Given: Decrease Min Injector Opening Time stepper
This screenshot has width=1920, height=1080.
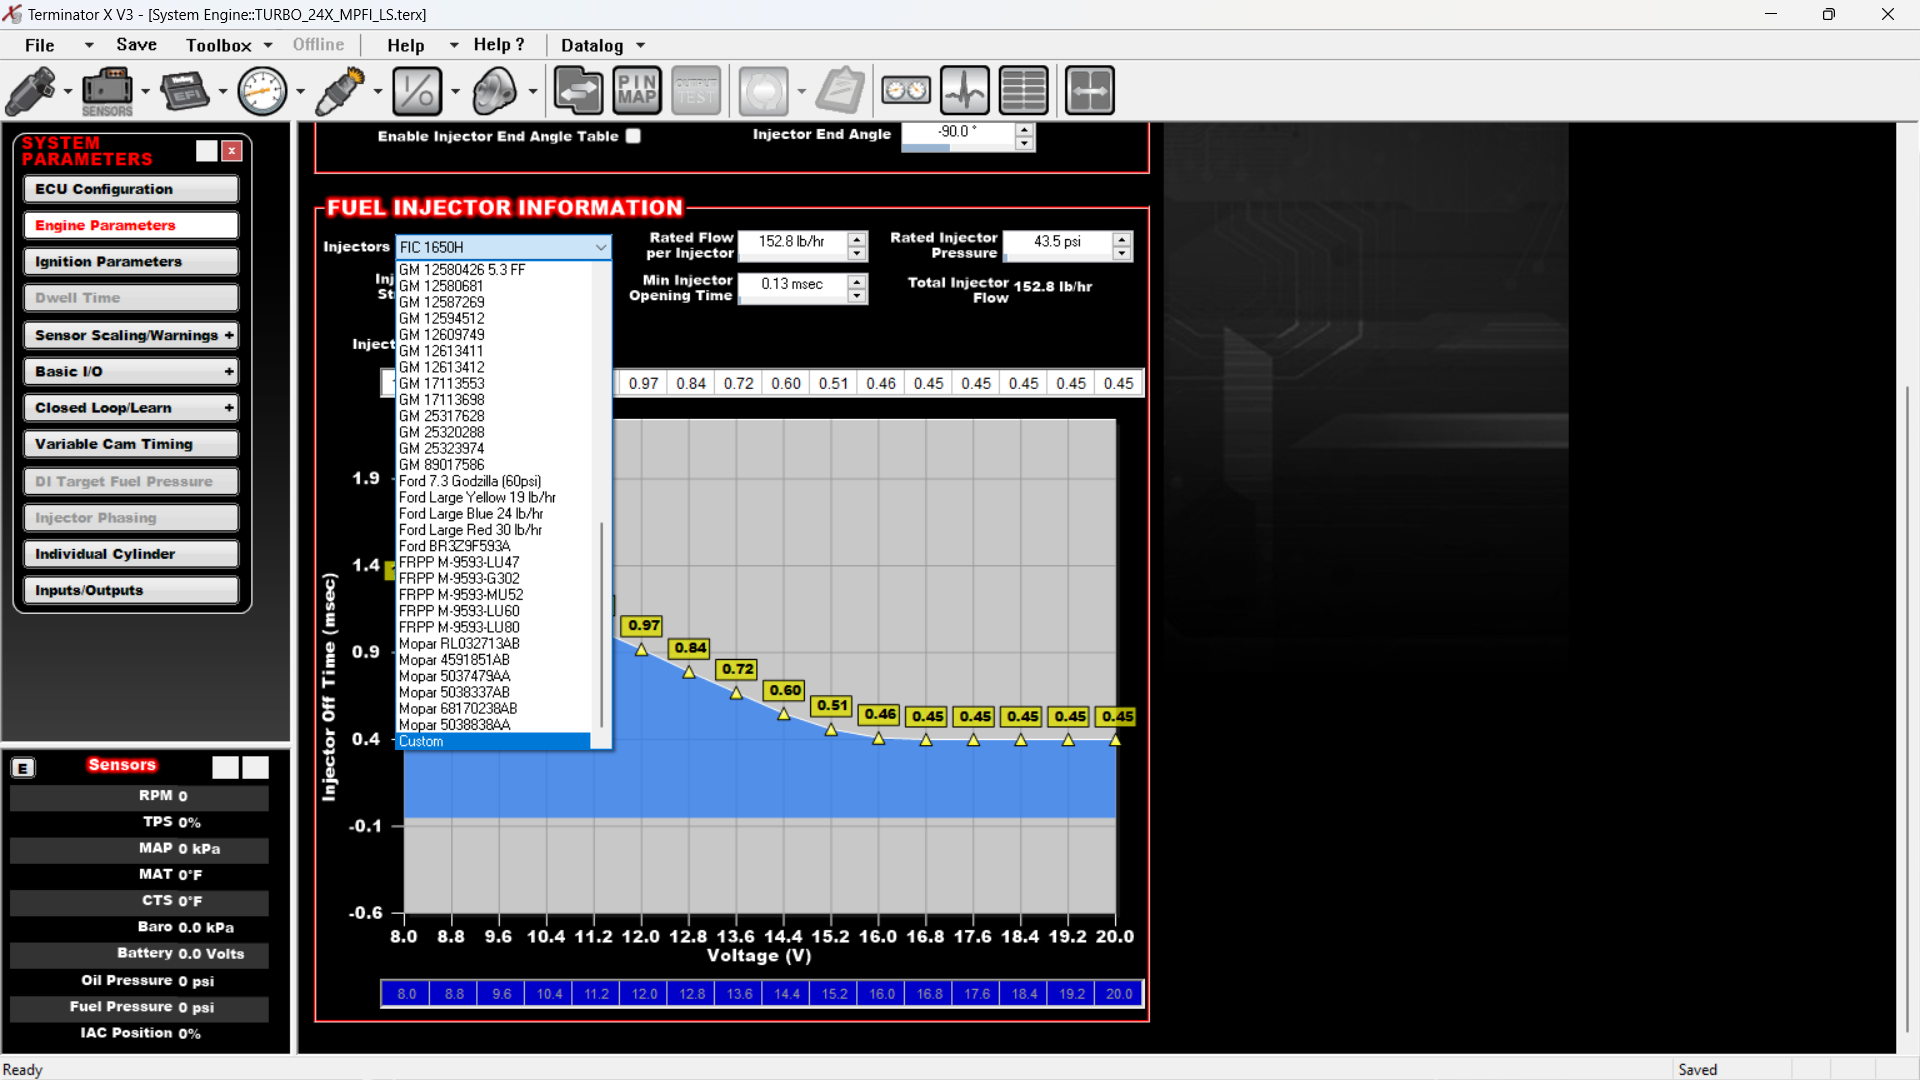Looking at the screenshot, I should point(857,297).
